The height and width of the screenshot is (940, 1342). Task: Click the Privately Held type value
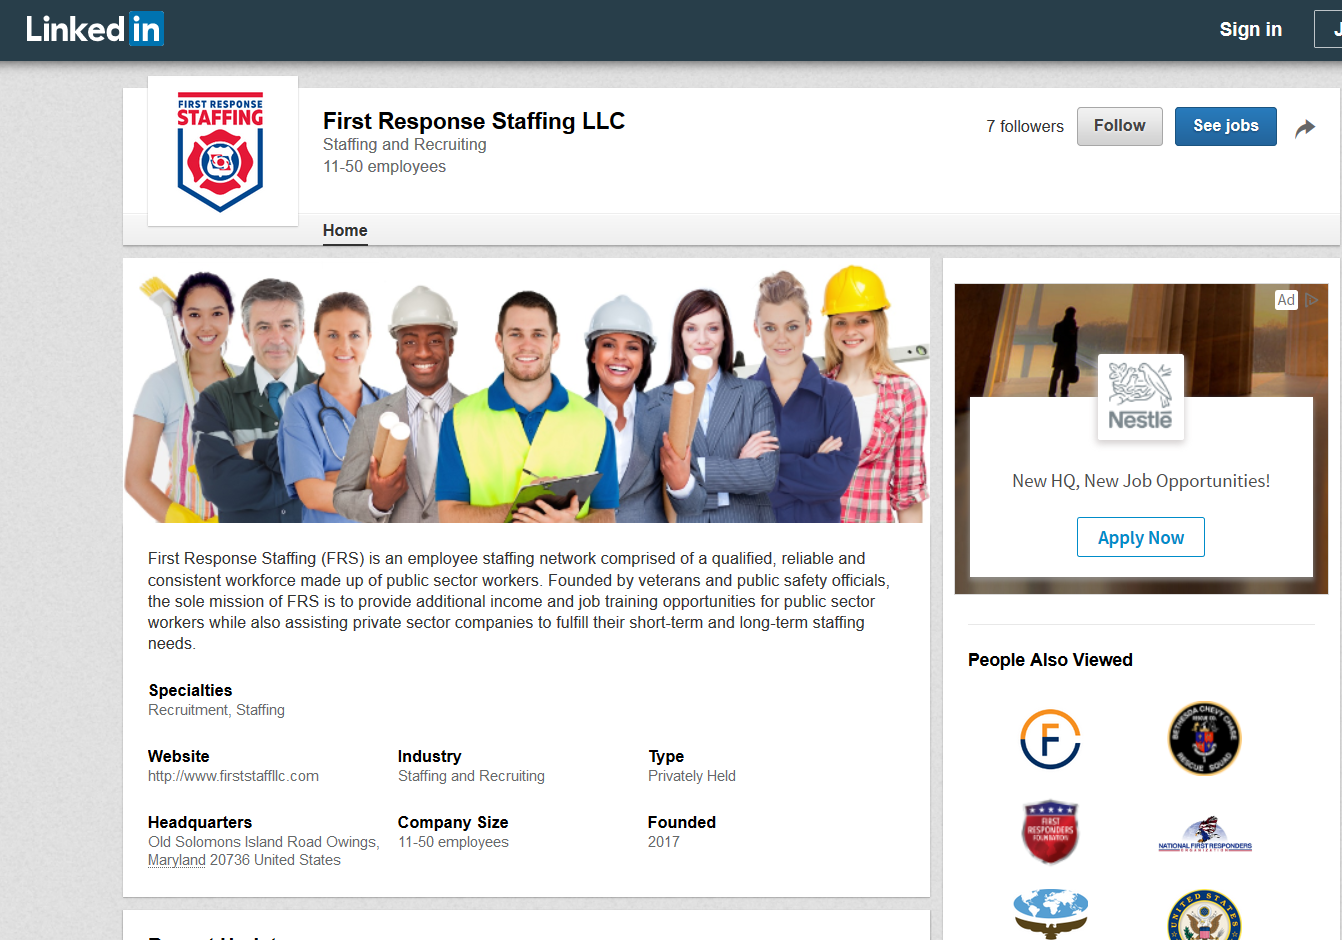pyautogui.click(x=692, y=776)
